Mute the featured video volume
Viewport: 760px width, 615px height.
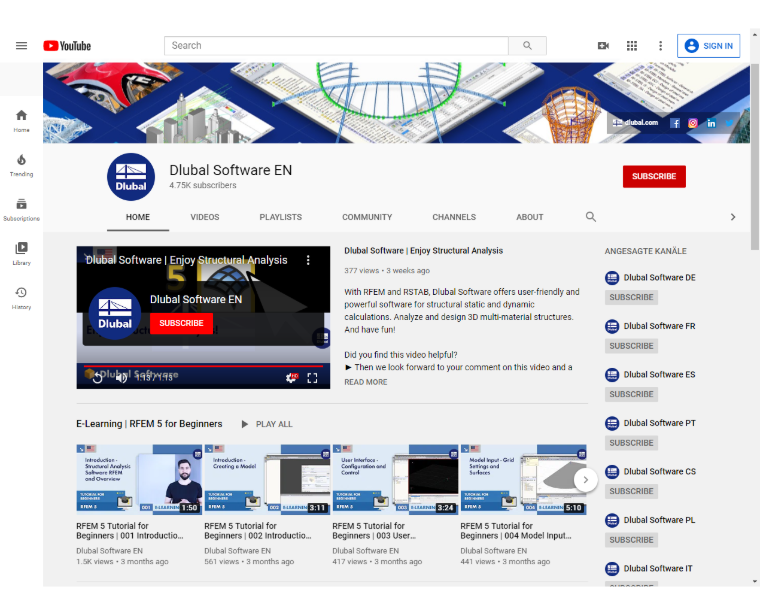point(121,378)
